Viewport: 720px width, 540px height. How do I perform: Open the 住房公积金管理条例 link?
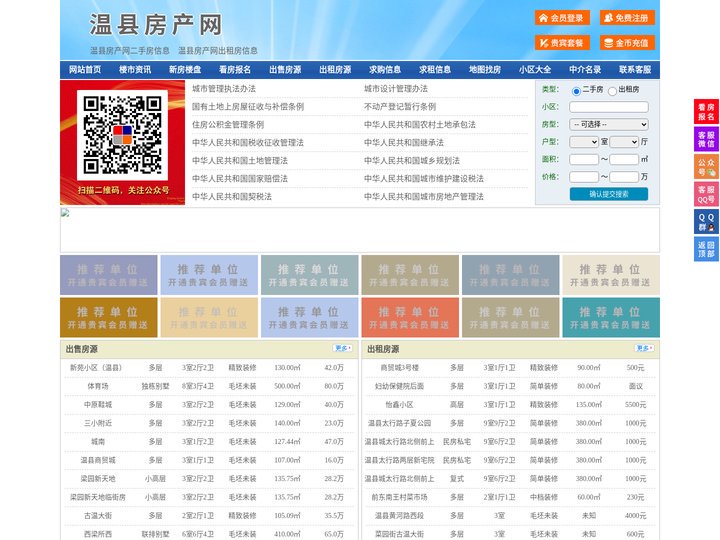pos(228,124)
